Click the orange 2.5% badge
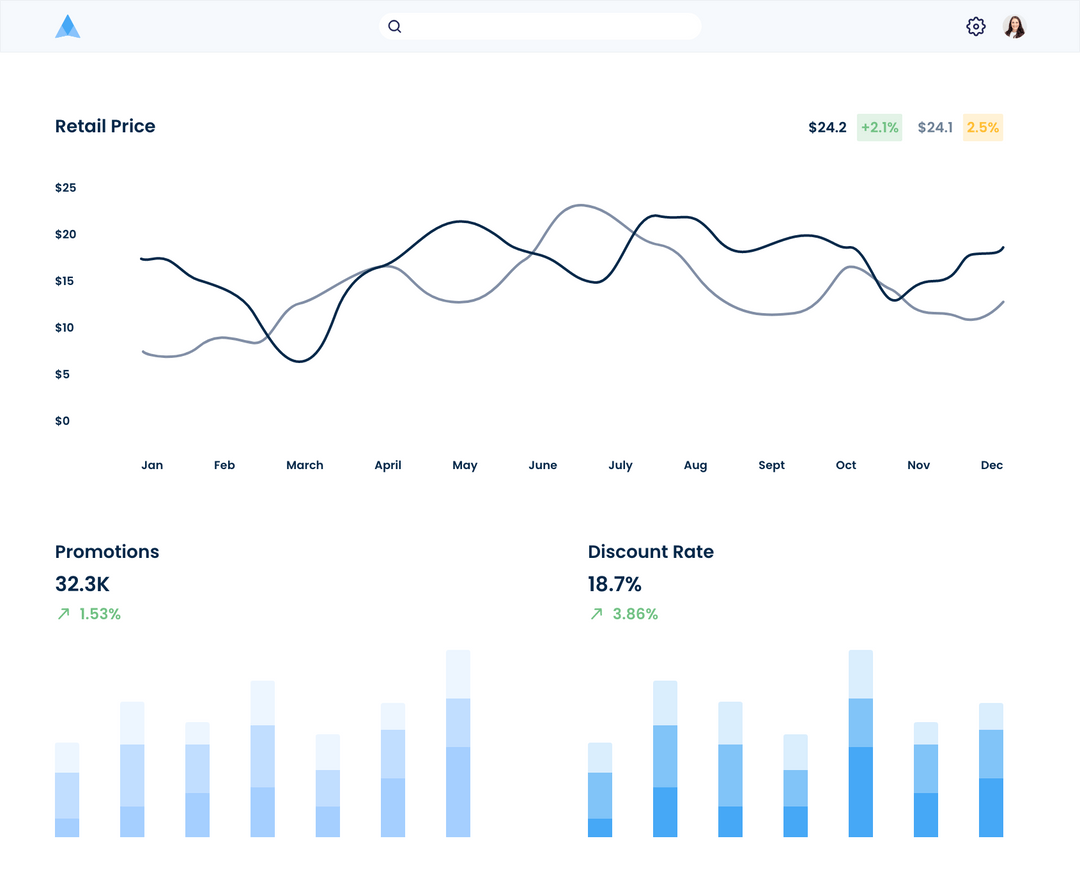Screen dimensions: 1080x896 tap(982, 127)
